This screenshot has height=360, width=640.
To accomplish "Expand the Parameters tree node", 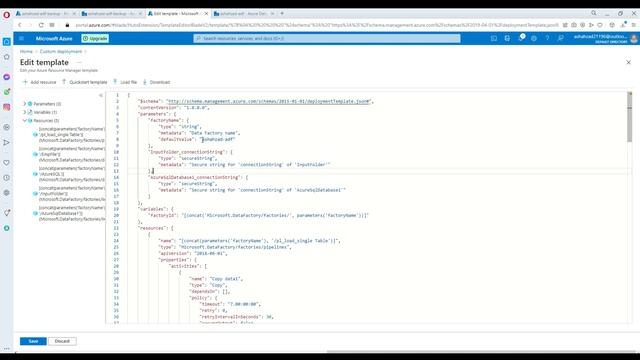I will [x=24, y=104].
